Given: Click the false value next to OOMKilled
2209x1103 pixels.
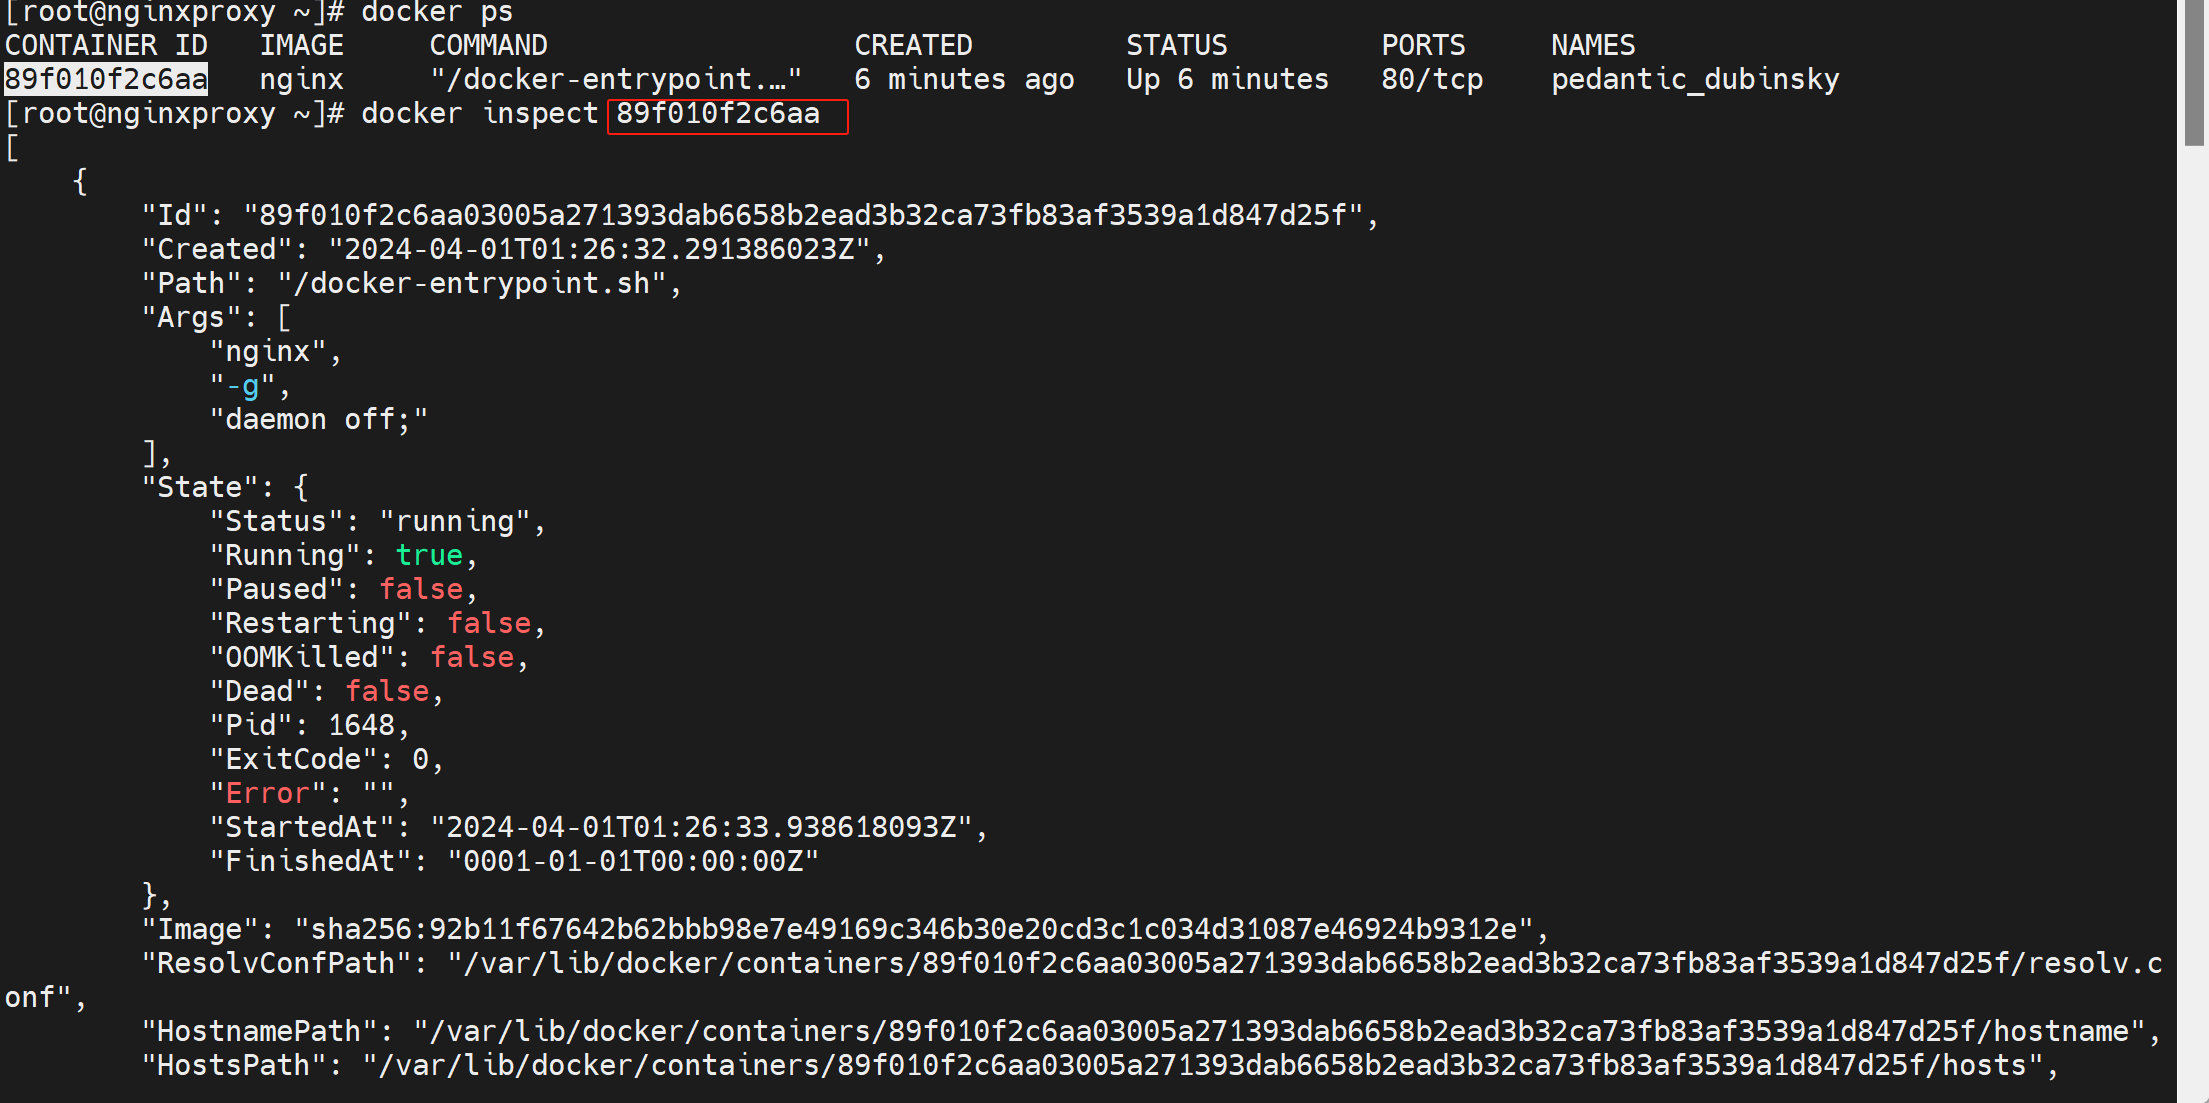Looking at the screenshot, I should [x=472, y=657].
